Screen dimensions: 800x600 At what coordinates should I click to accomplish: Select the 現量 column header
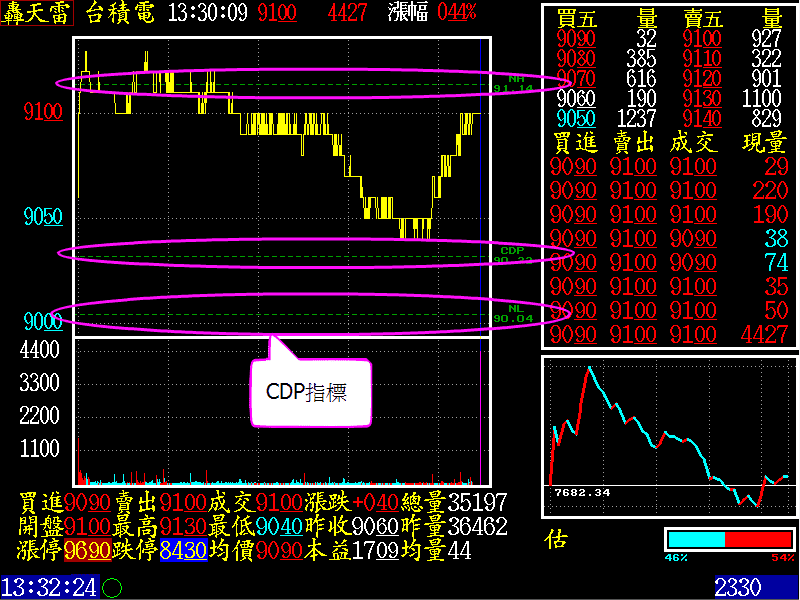pos(764,143)
